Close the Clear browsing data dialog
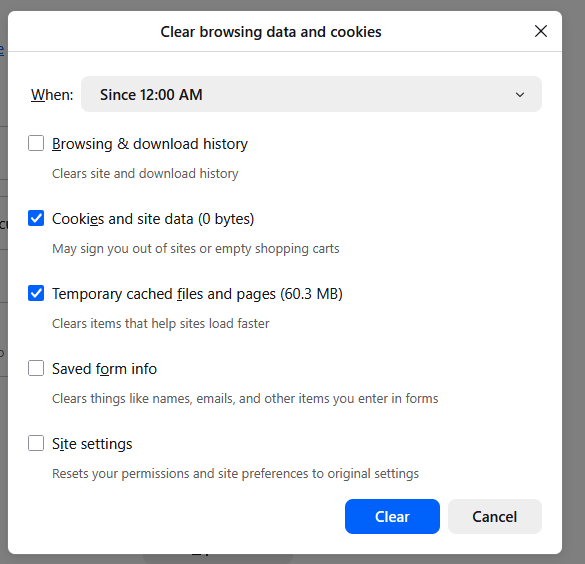Viewport: 585px width, 564px height. pyautogui.click(x=541, y=31)
